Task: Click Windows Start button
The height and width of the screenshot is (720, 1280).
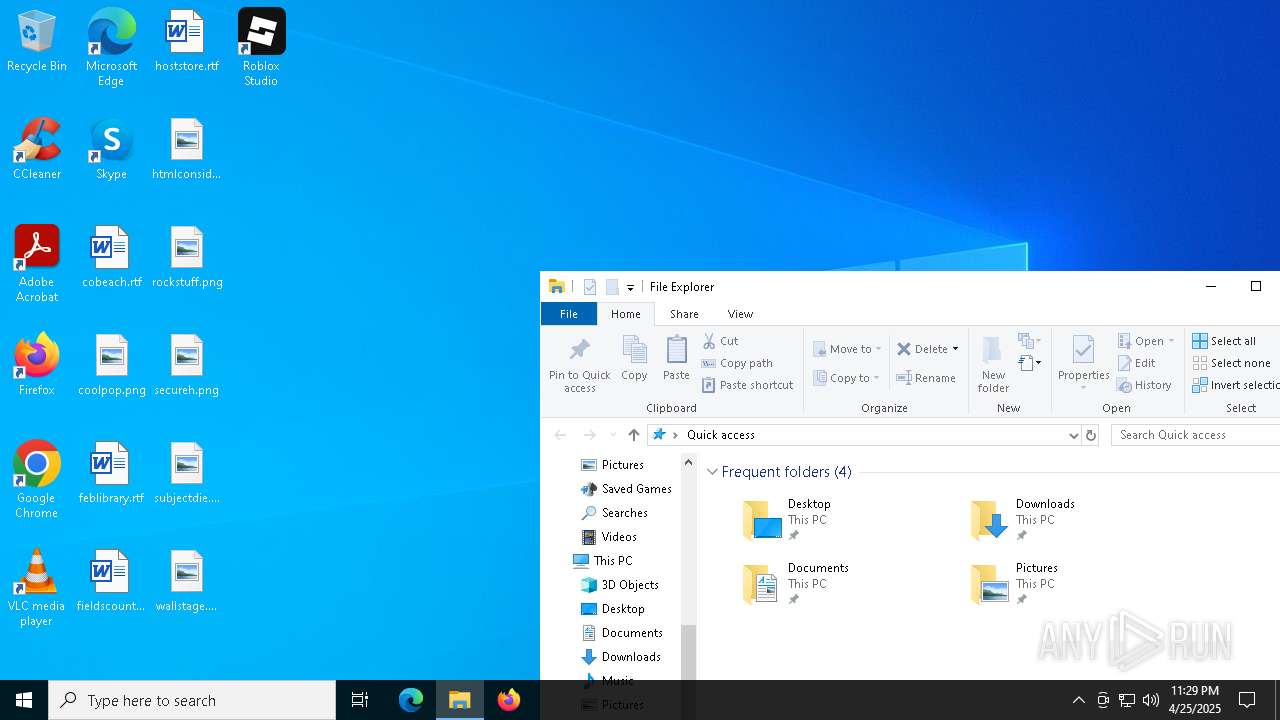Action: click(x=24, y=700)
